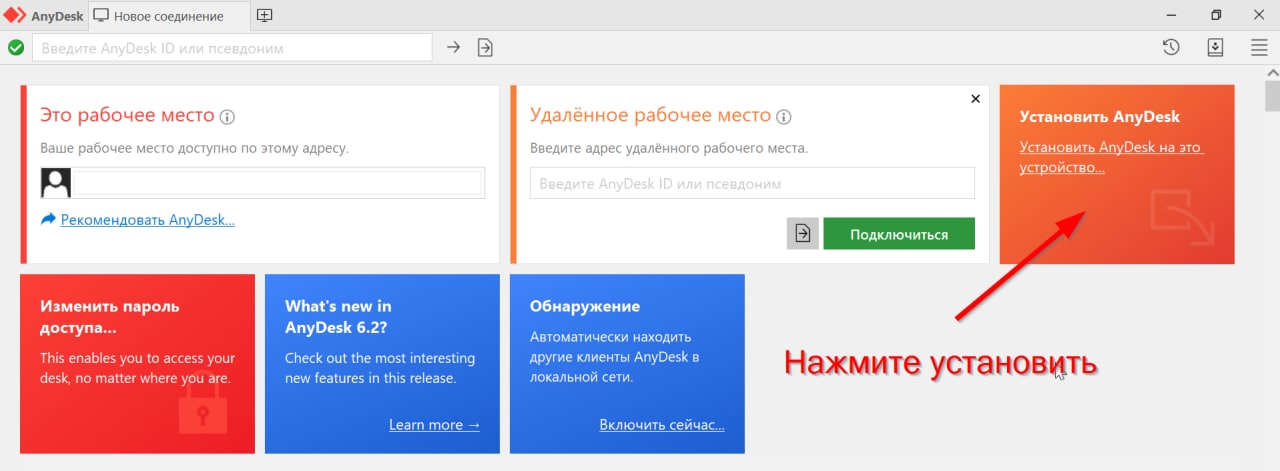Click info icon next to Удалённое рабочее место
Image resolution: width=1280 pixels, height=471 pixels.
tap(784, 117)
